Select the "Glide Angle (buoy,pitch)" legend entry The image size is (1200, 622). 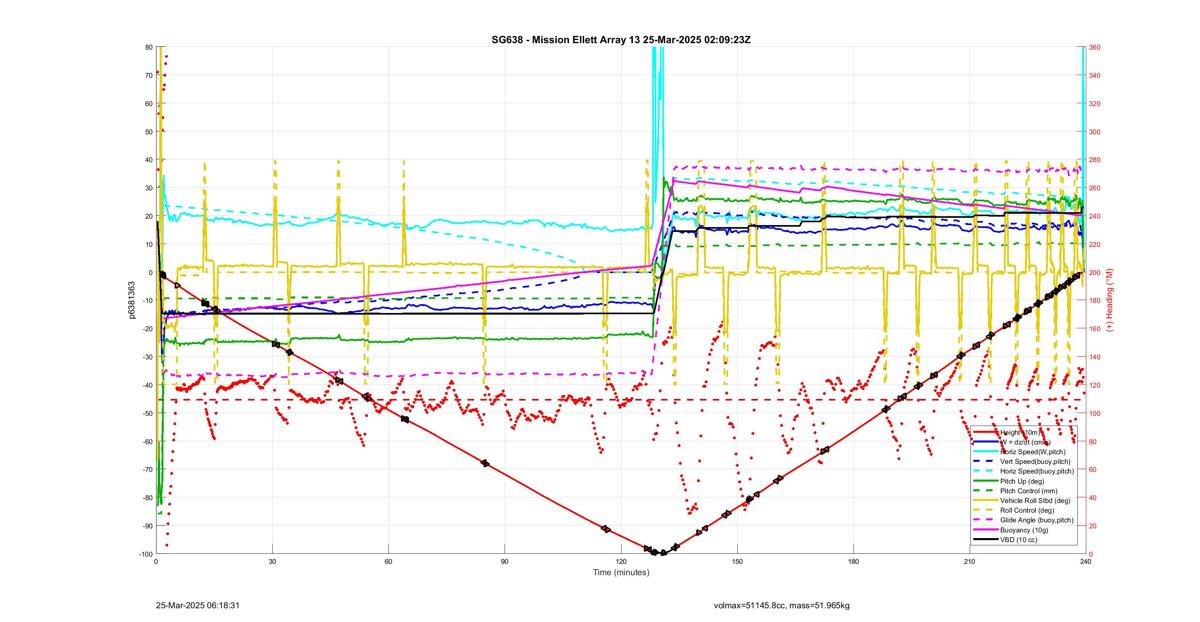pos(1023,520)
